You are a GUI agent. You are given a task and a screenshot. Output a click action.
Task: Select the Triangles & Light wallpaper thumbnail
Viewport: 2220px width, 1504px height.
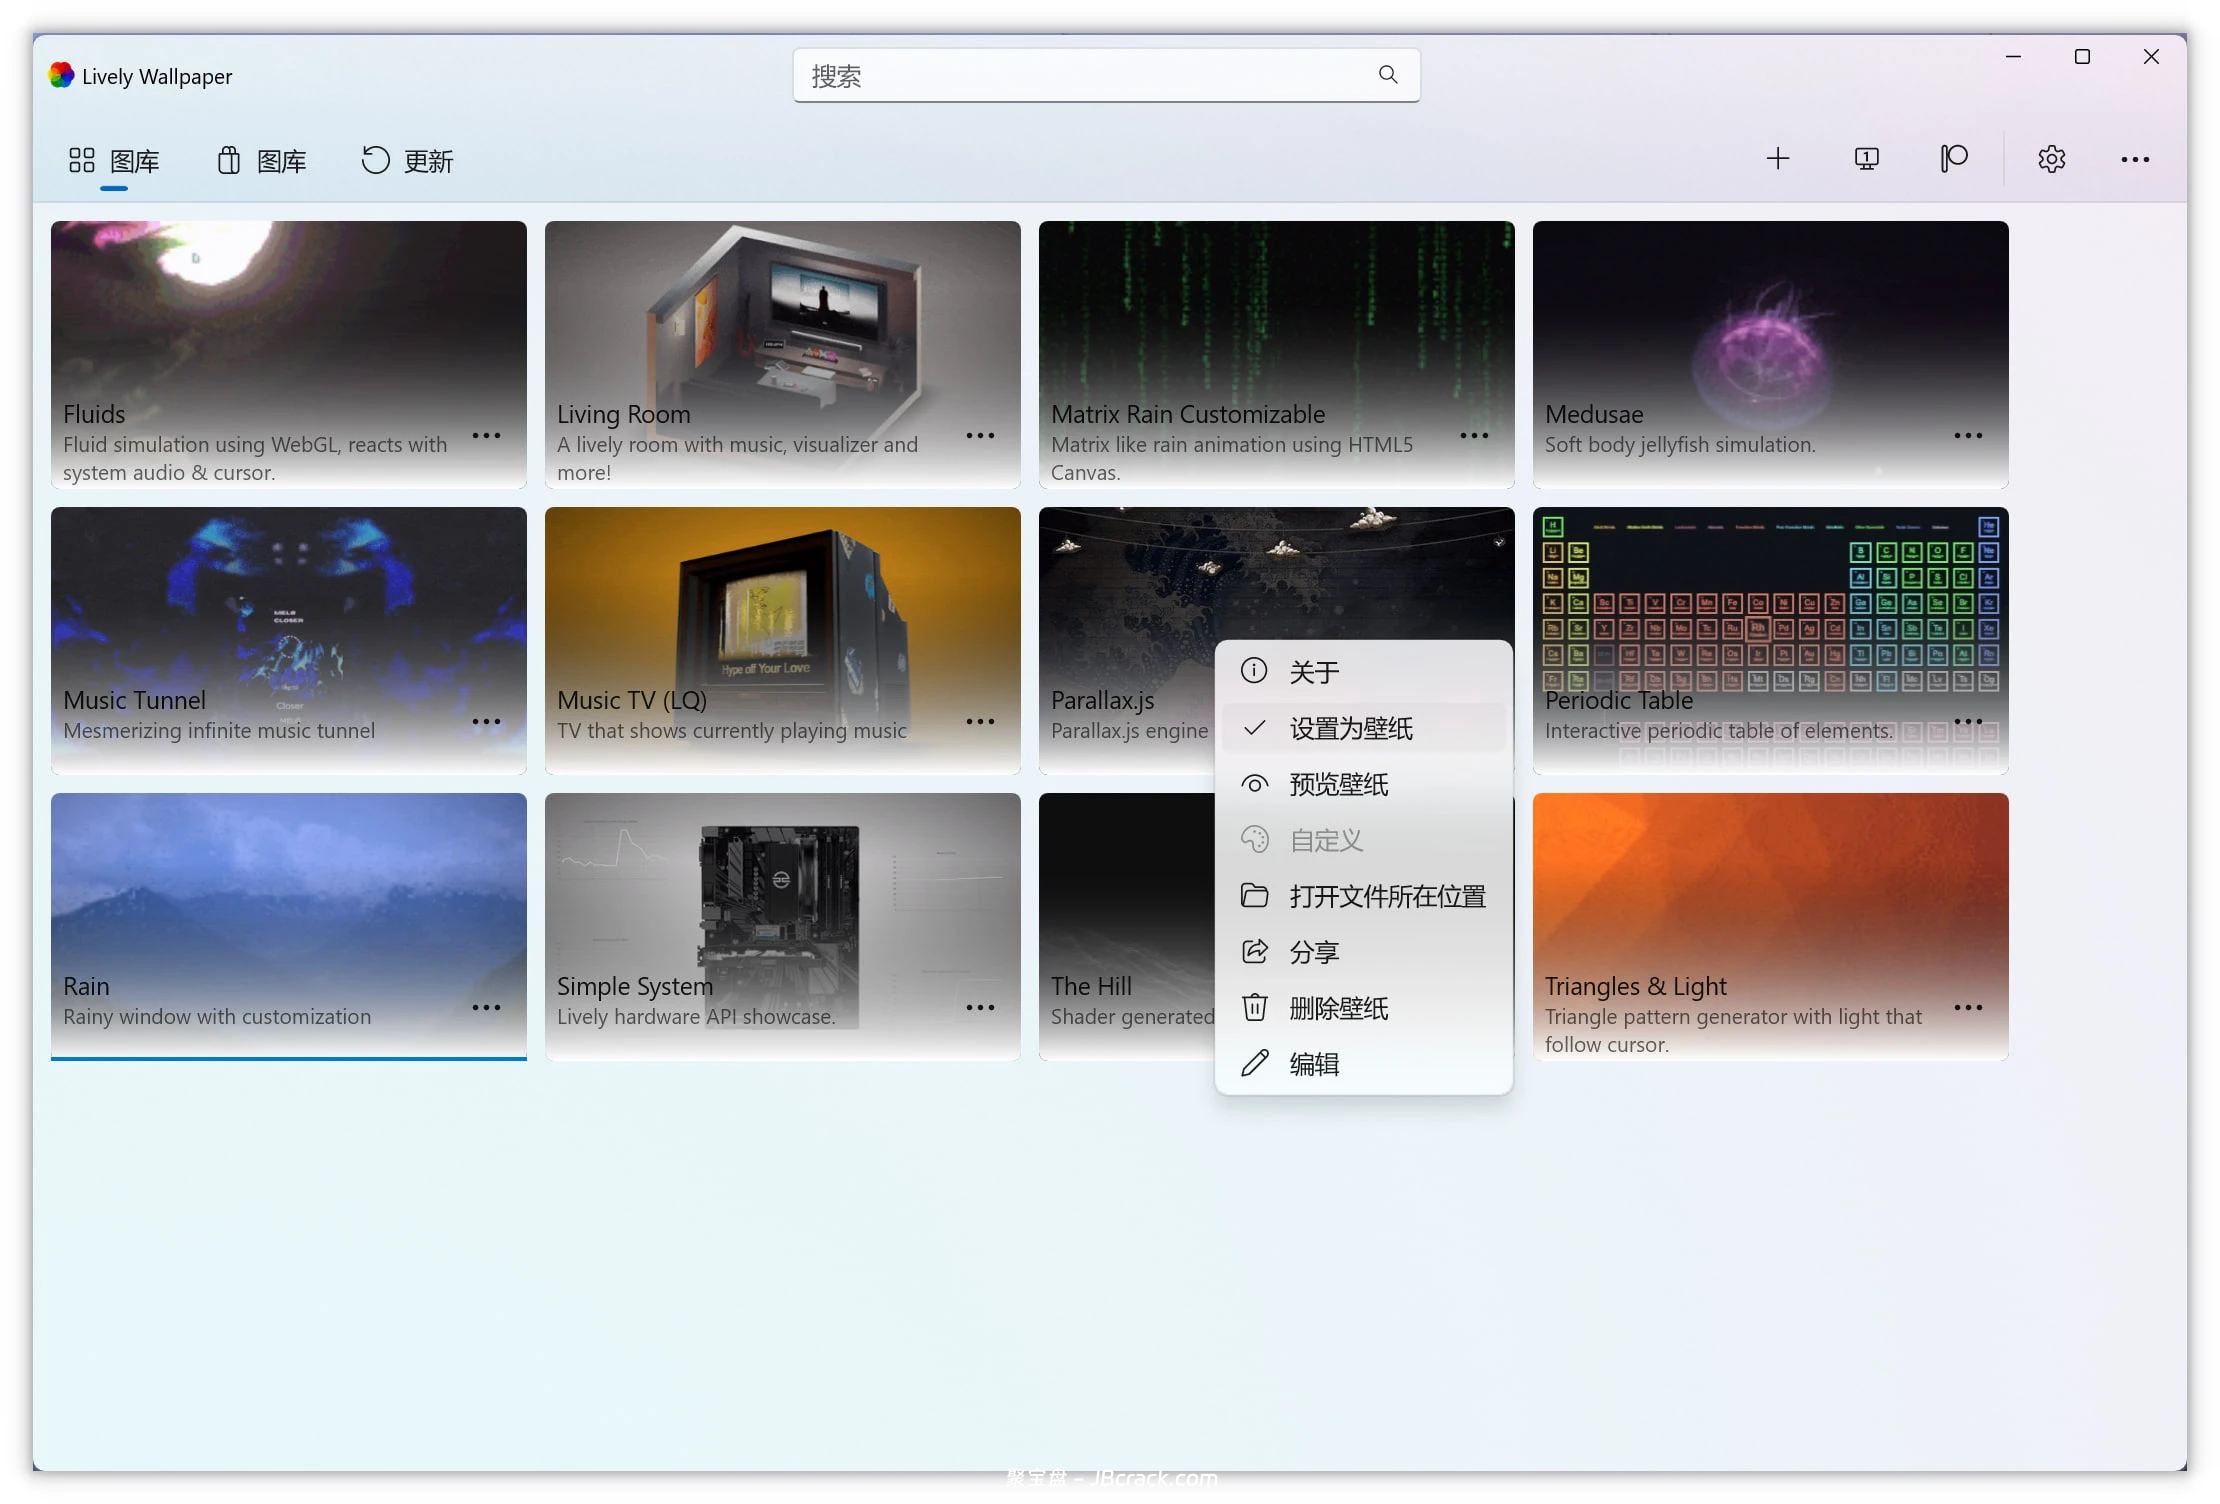tap(1770, 880)
